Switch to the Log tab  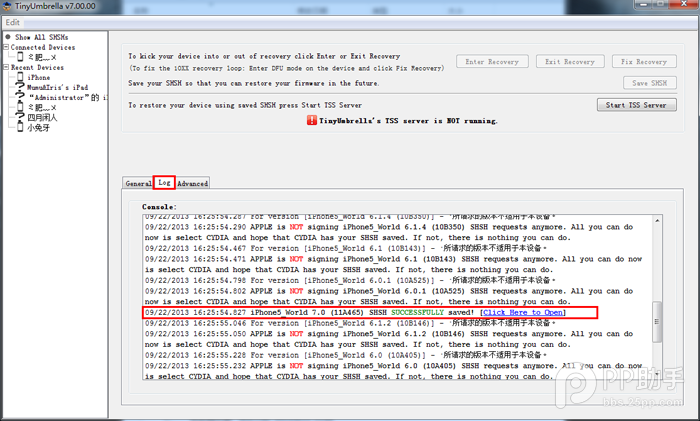[x=164, y=182]
